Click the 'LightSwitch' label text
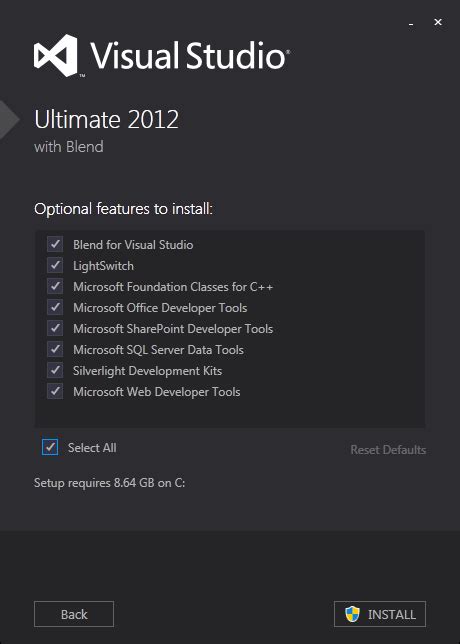Viewport: 460px width, 644px height. (104, 266)
